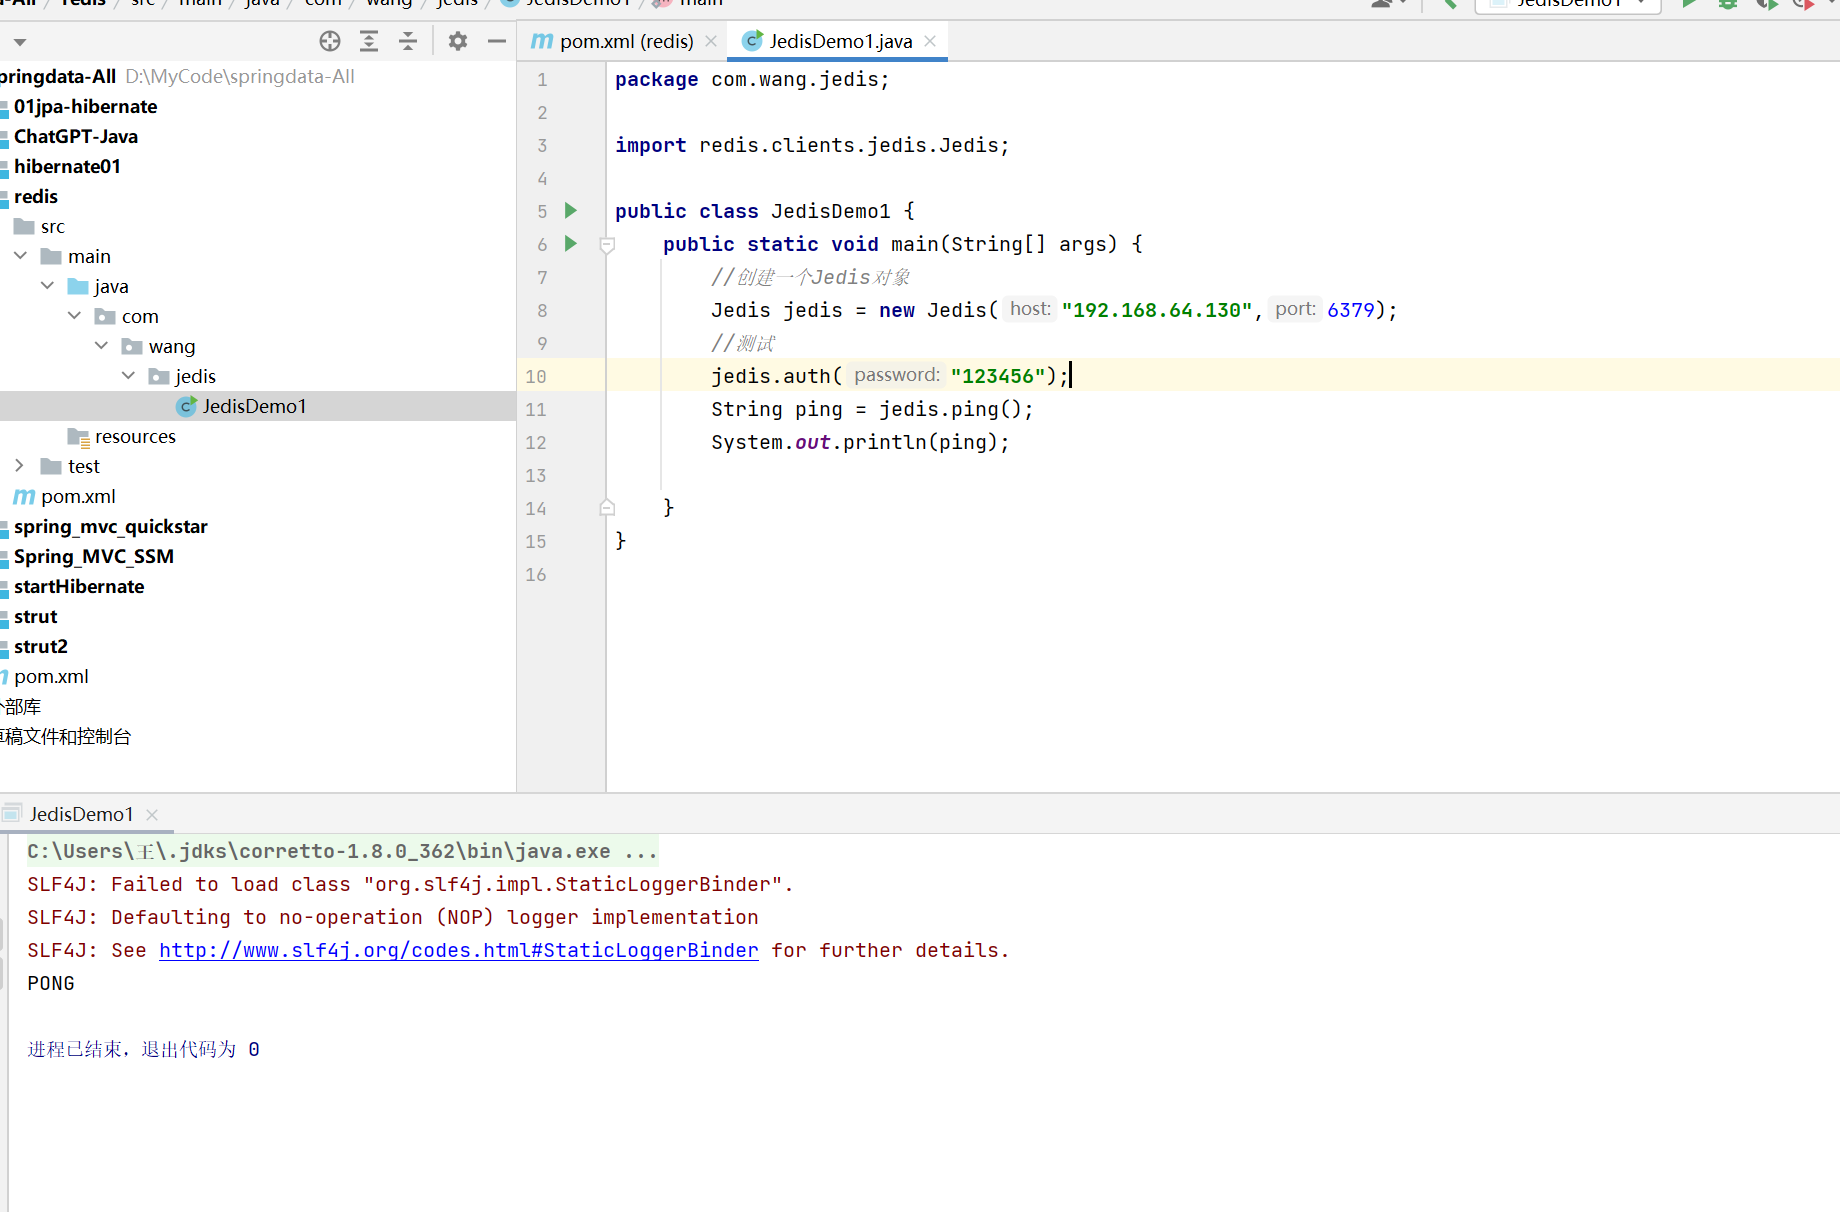
Task: Click the "123456" password string
Action: coord(998,376)
